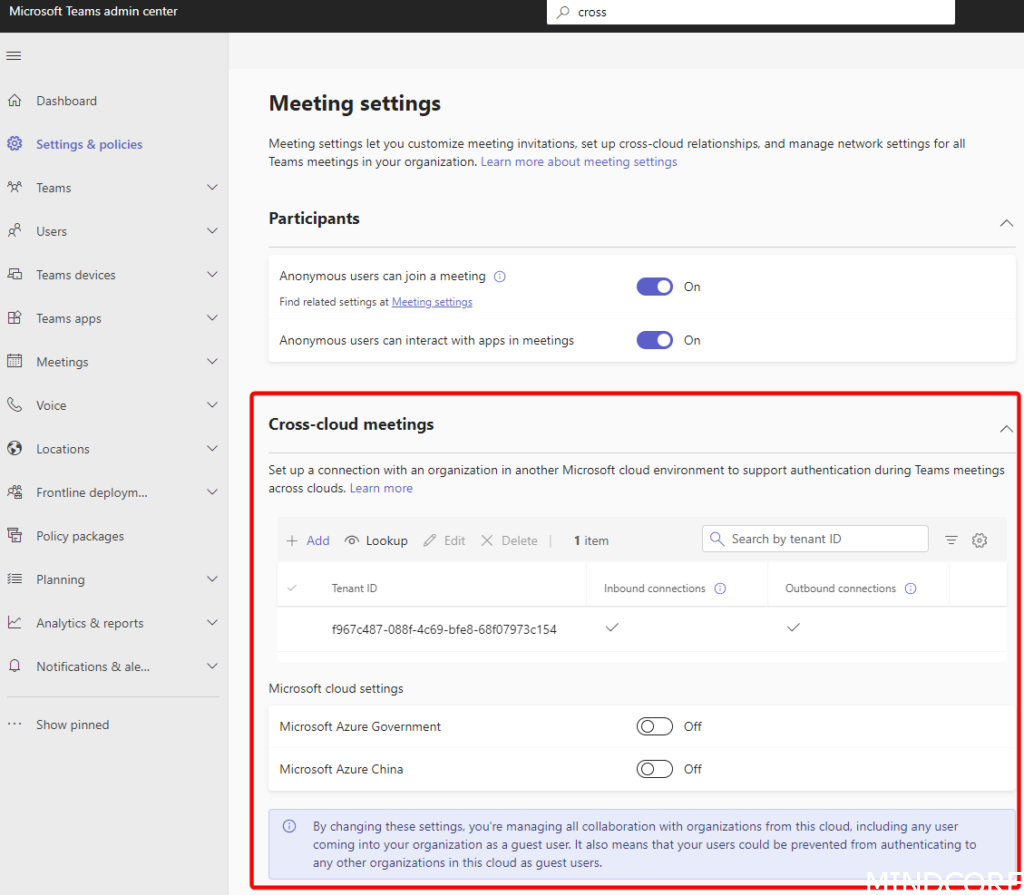This screenshot has height=895, width=1024.
Task: Click the Lookup eye icon in toolbar
Action: point(352,541)
